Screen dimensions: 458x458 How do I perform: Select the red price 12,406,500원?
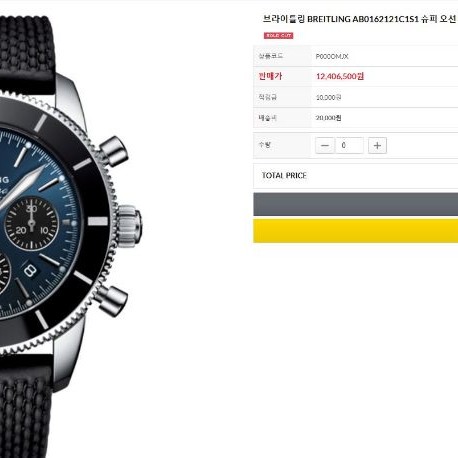pyautogui.click(x=340, y=76)
